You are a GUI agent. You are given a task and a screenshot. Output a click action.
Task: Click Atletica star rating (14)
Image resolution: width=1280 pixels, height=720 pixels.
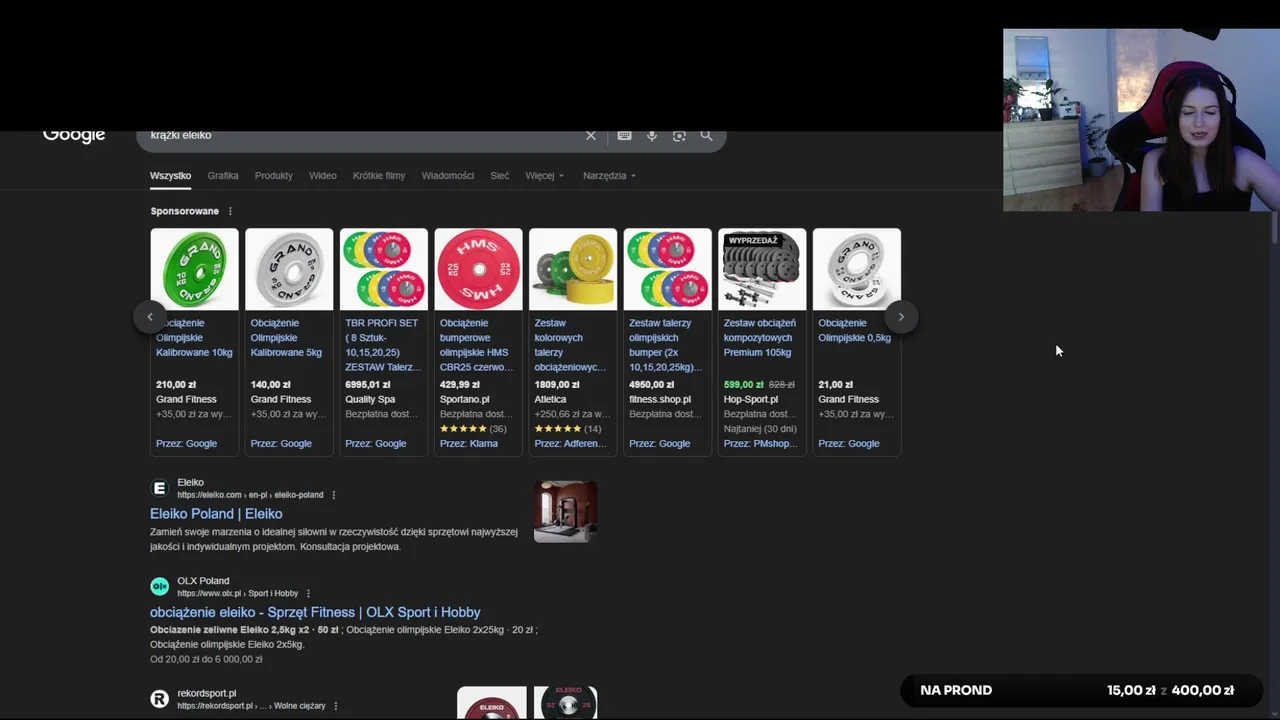coord(568,429)
